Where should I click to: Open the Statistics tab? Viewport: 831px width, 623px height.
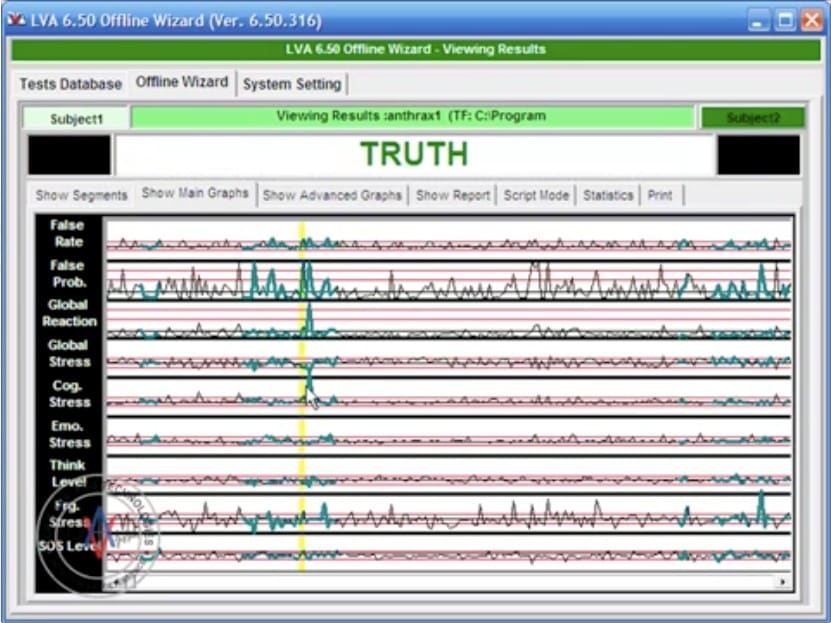608,195
